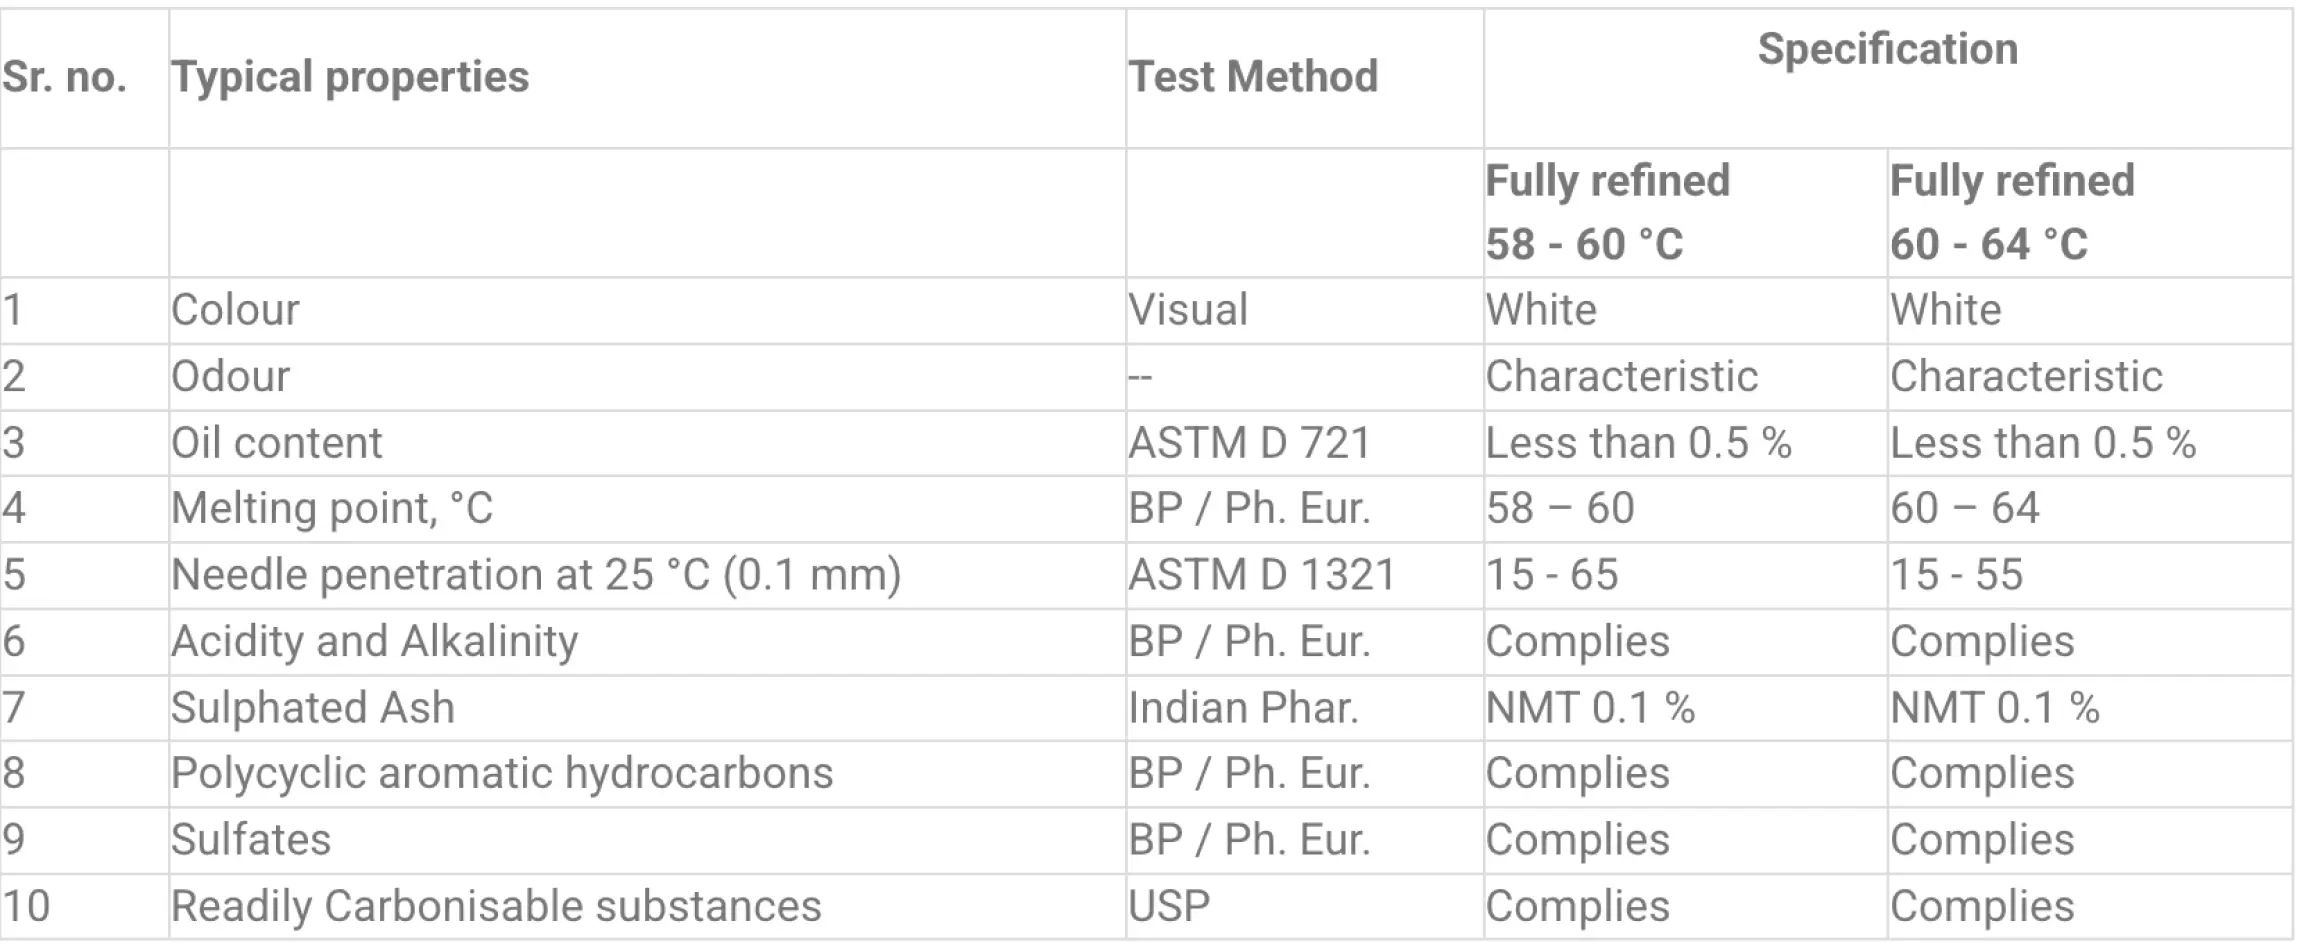Select the "Polycyclic aromatic hydrocarbons" cell
2298x946 pixels.
(502, 773)
